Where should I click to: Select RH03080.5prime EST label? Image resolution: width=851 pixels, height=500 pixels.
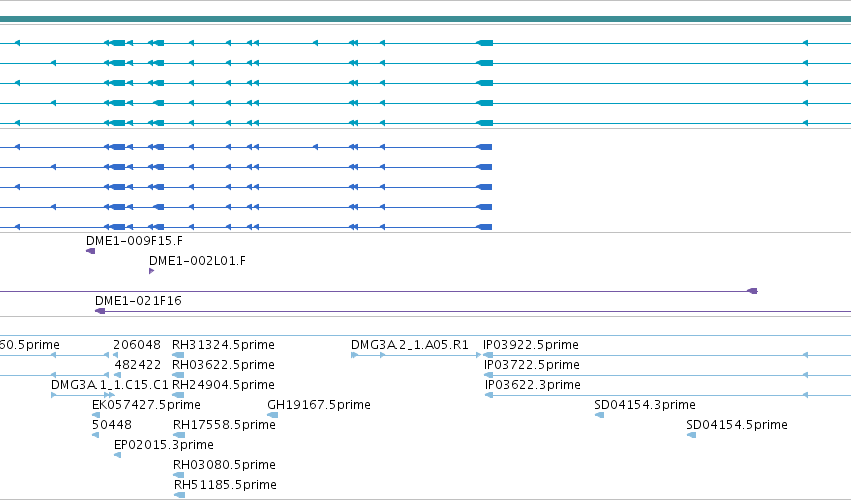coord(224,465)
